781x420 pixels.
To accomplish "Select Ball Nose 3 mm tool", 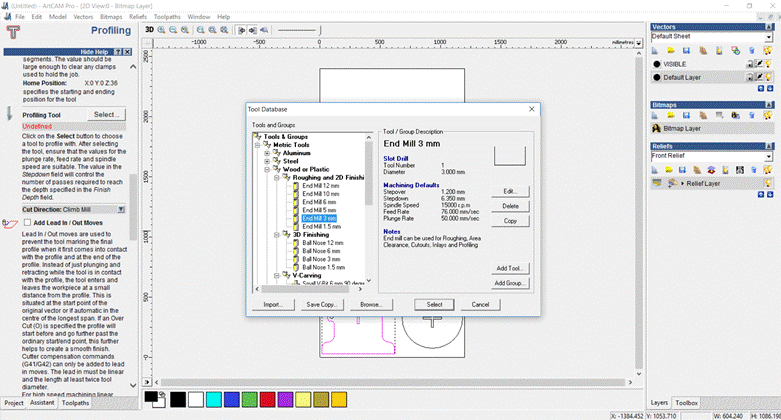I will 321,259.
